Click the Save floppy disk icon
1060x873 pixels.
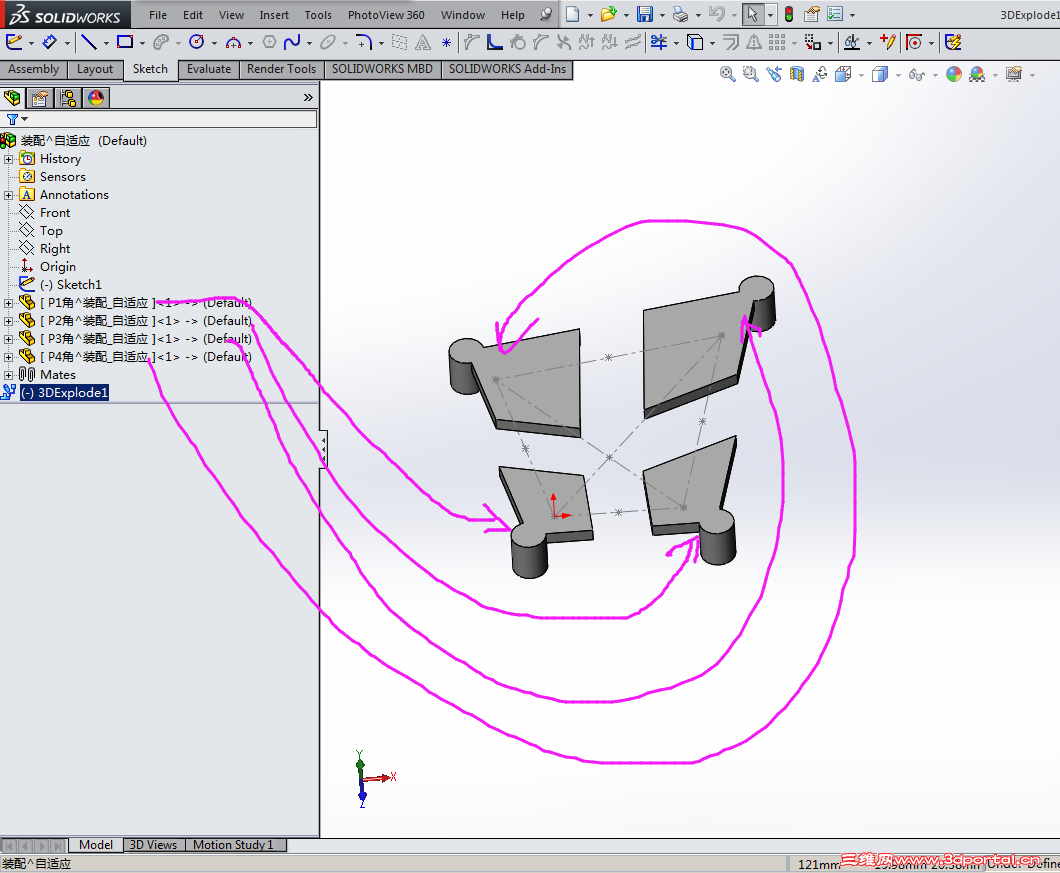pos(645,14)
